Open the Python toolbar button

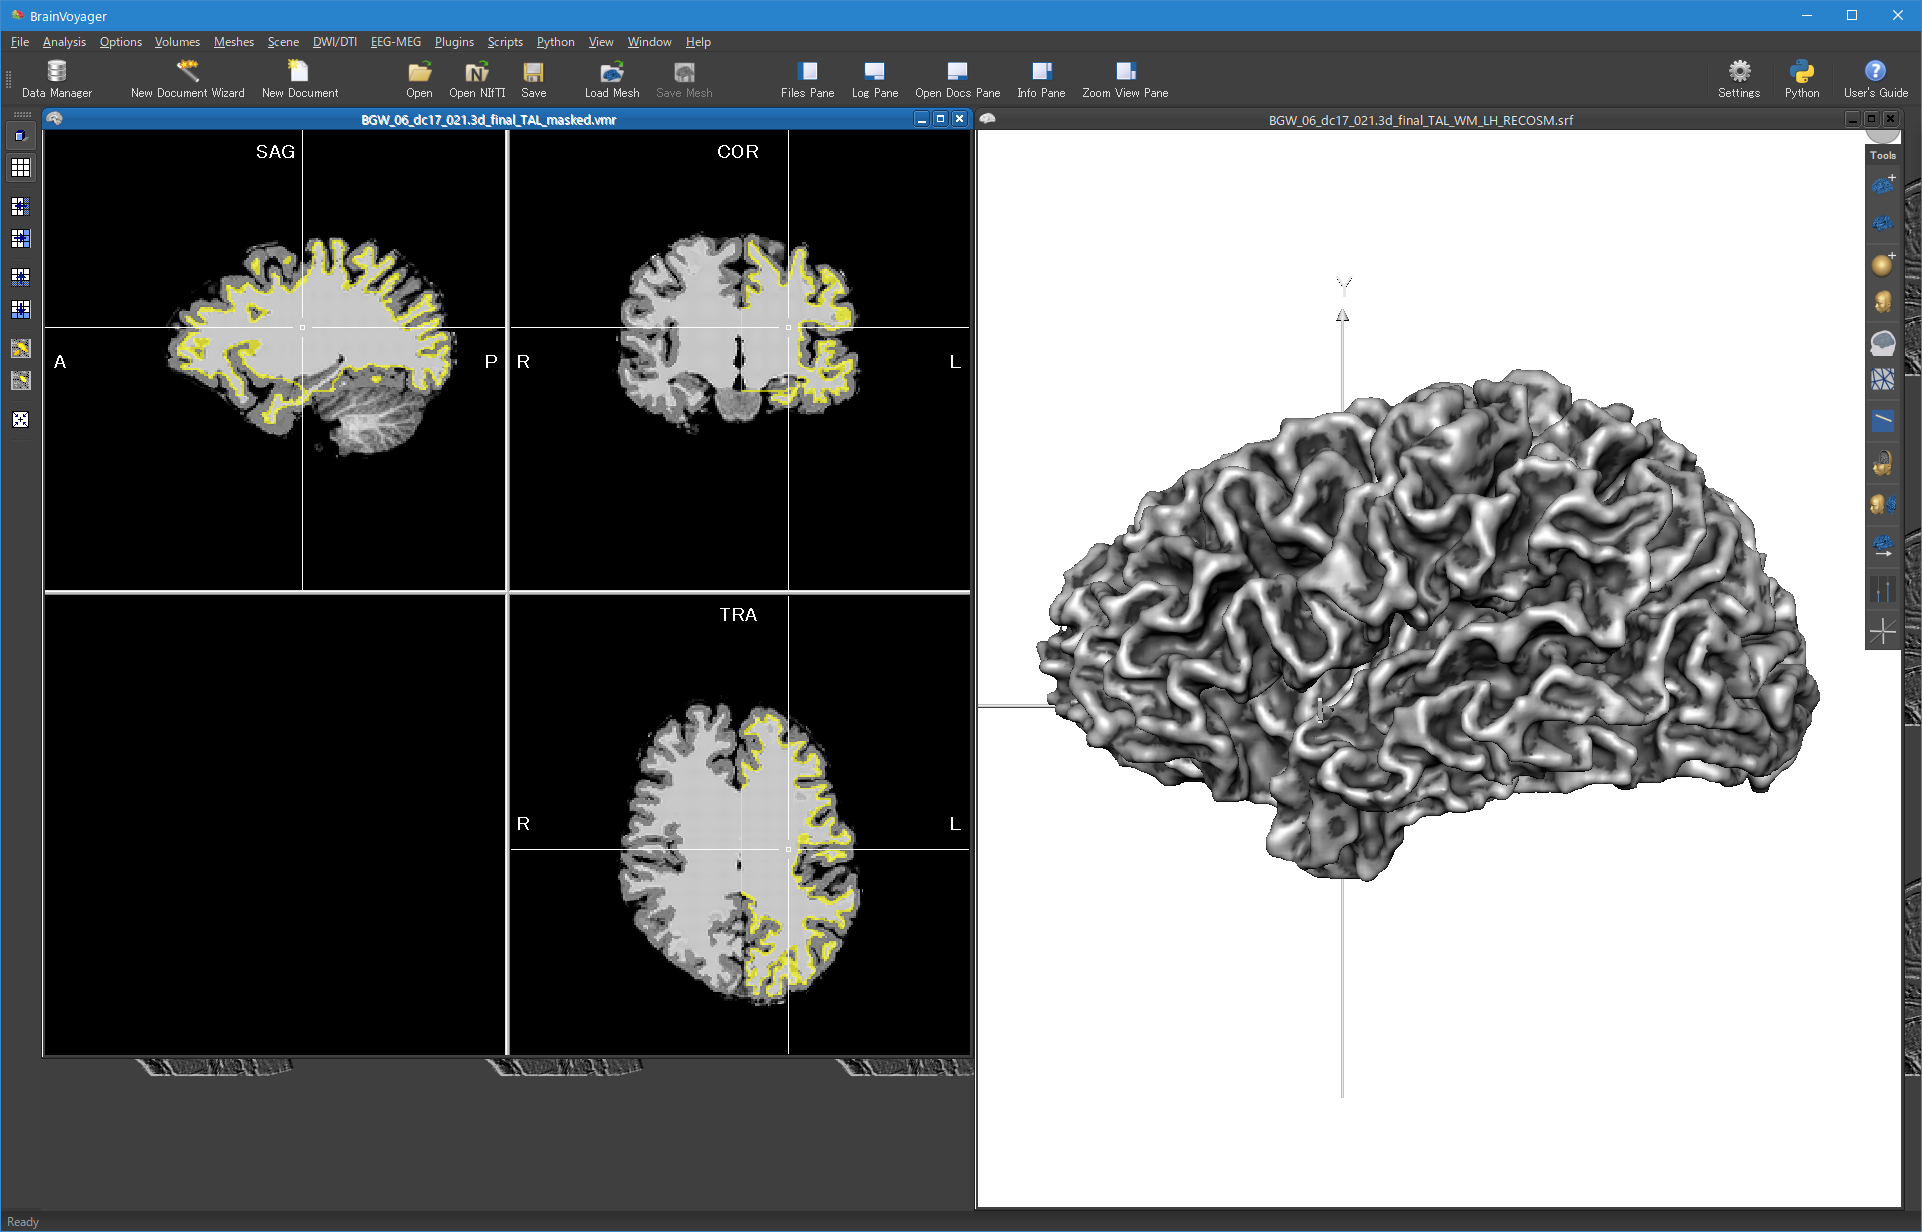(x=1802, y=79)
